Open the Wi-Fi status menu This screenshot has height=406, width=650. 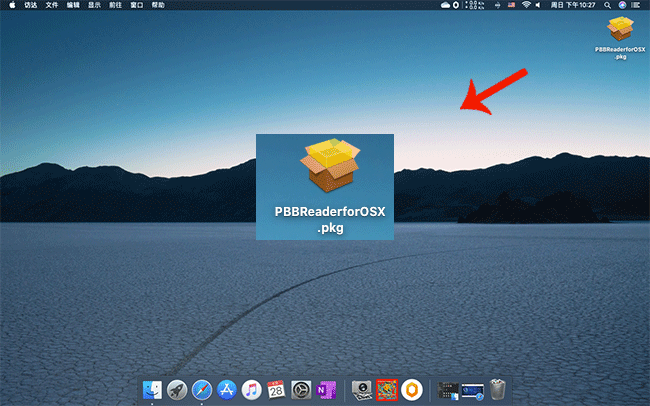coord(526,5)
